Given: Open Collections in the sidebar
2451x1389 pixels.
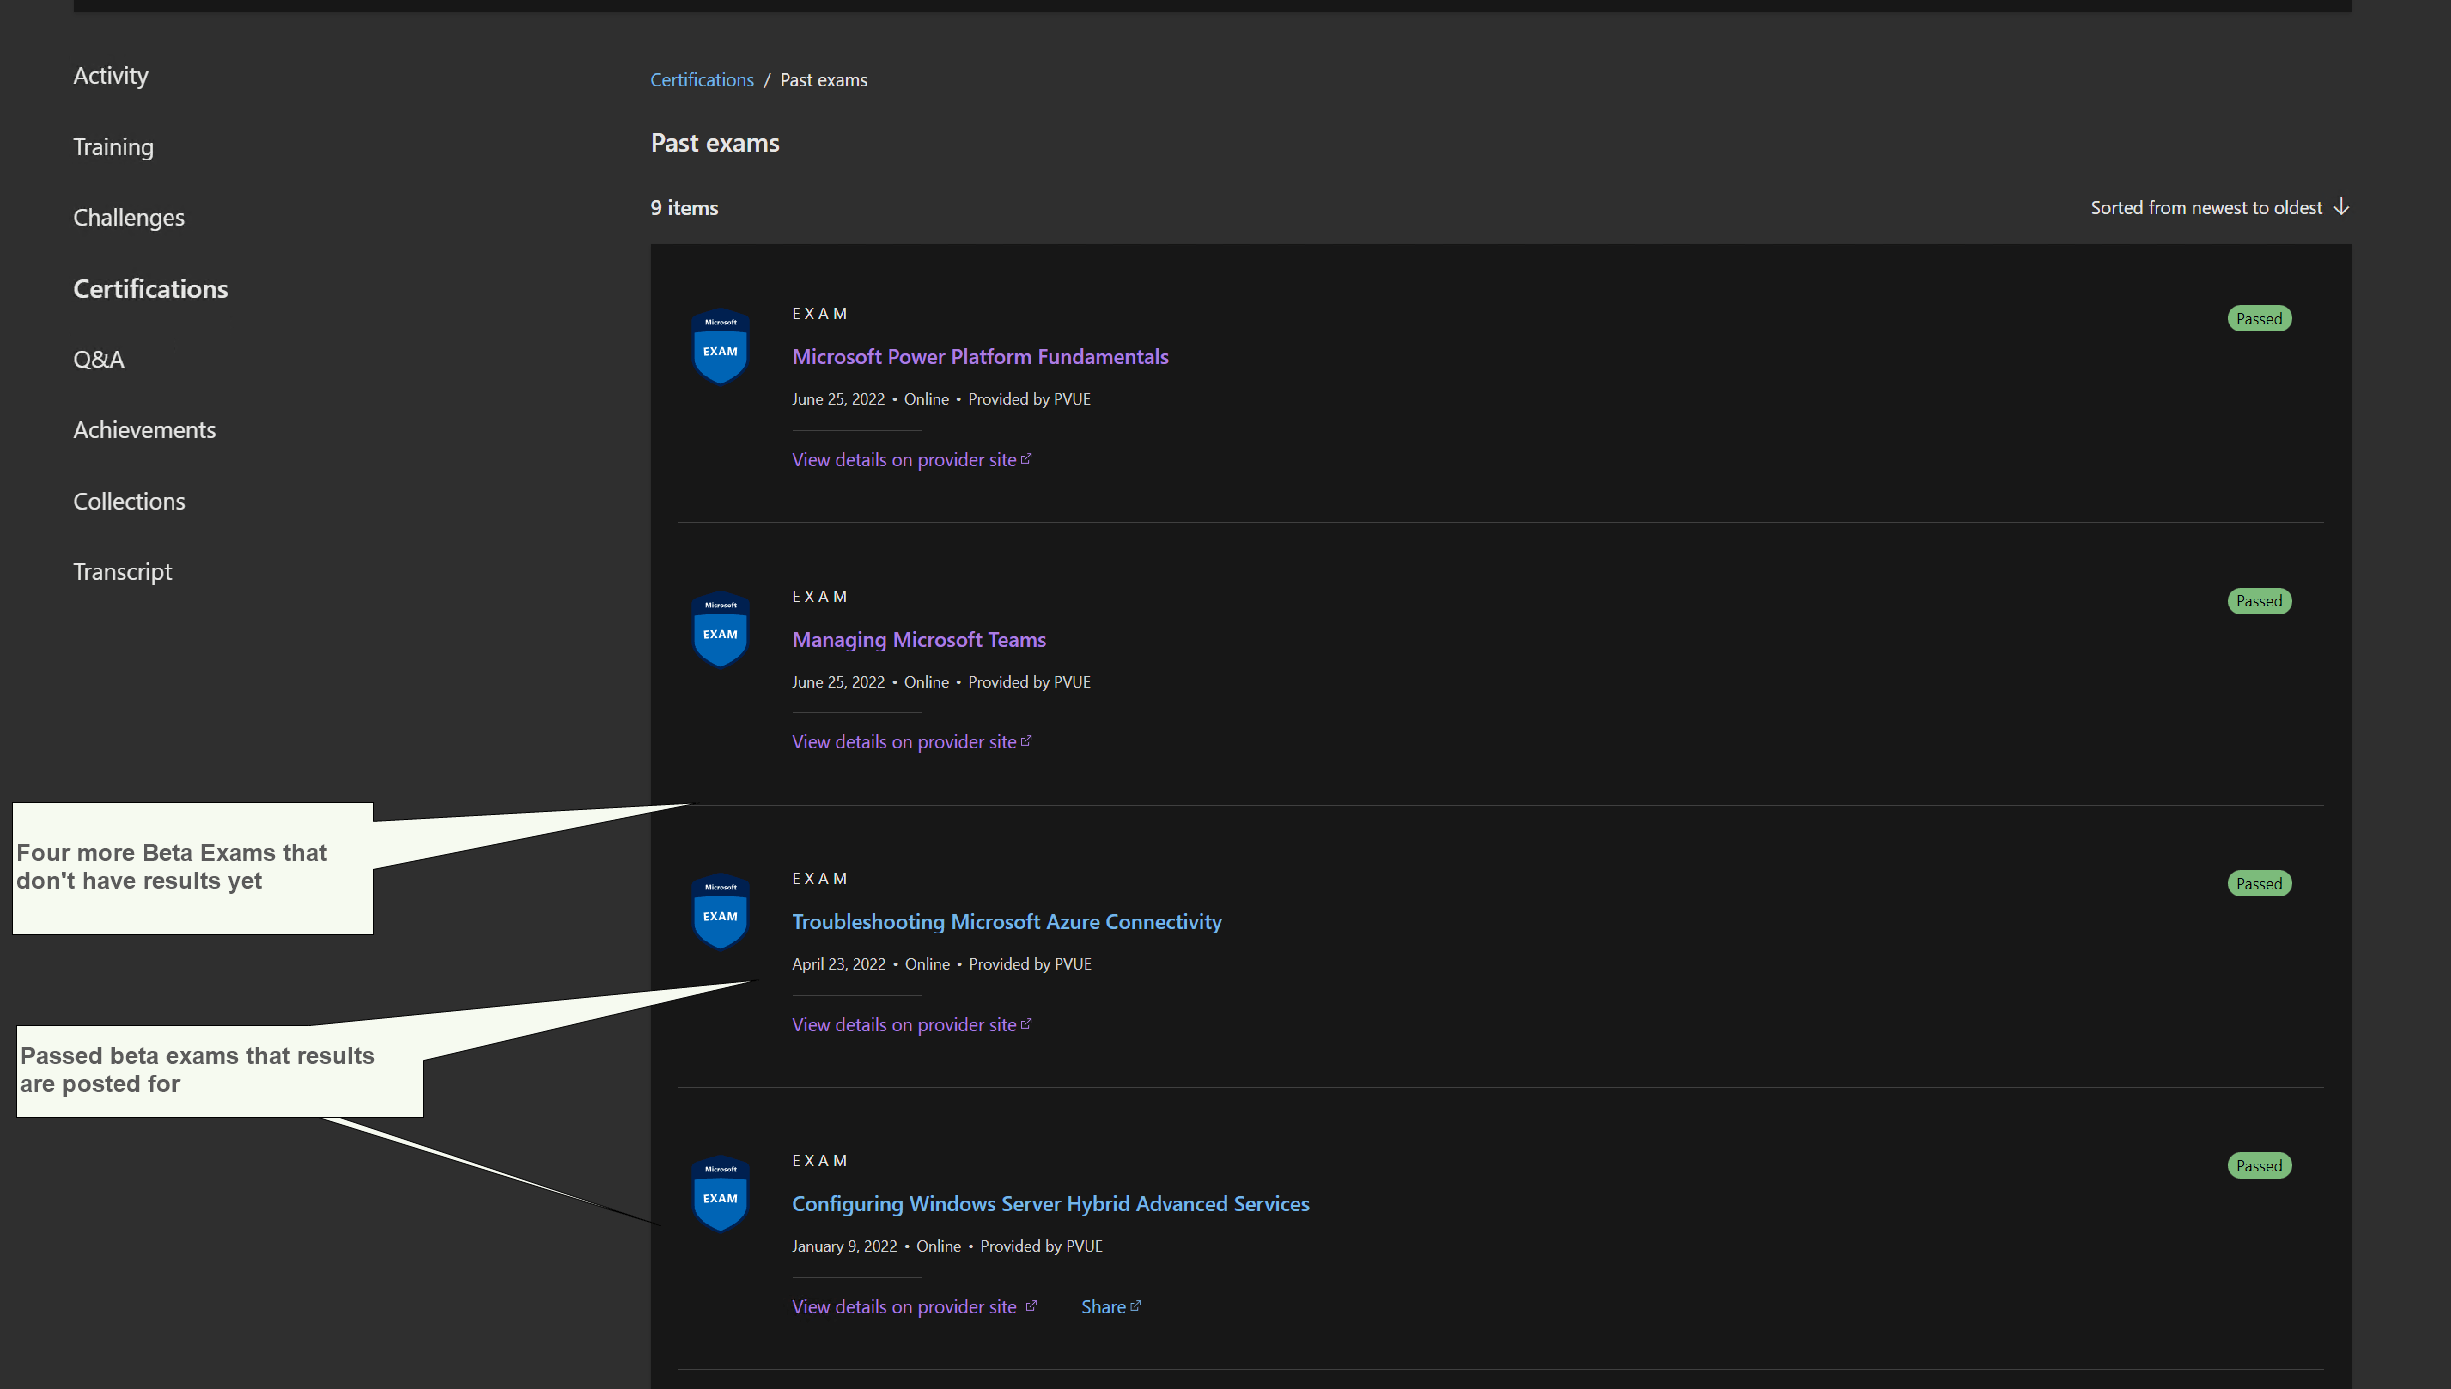Looking at the screenshot, I should 130,502.
